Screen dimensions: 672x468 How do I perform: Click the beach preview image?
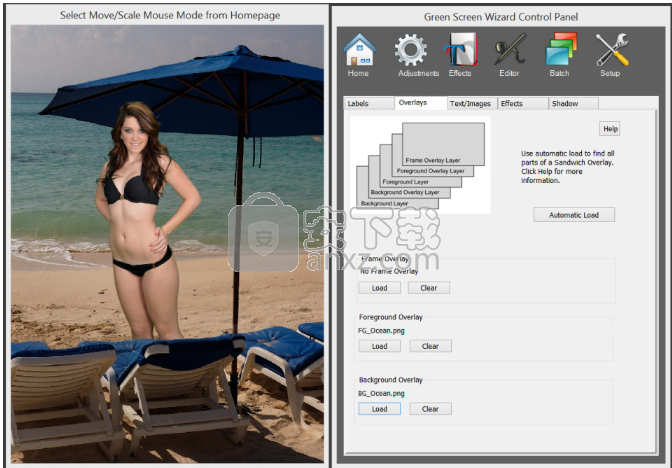click(167, 243)
